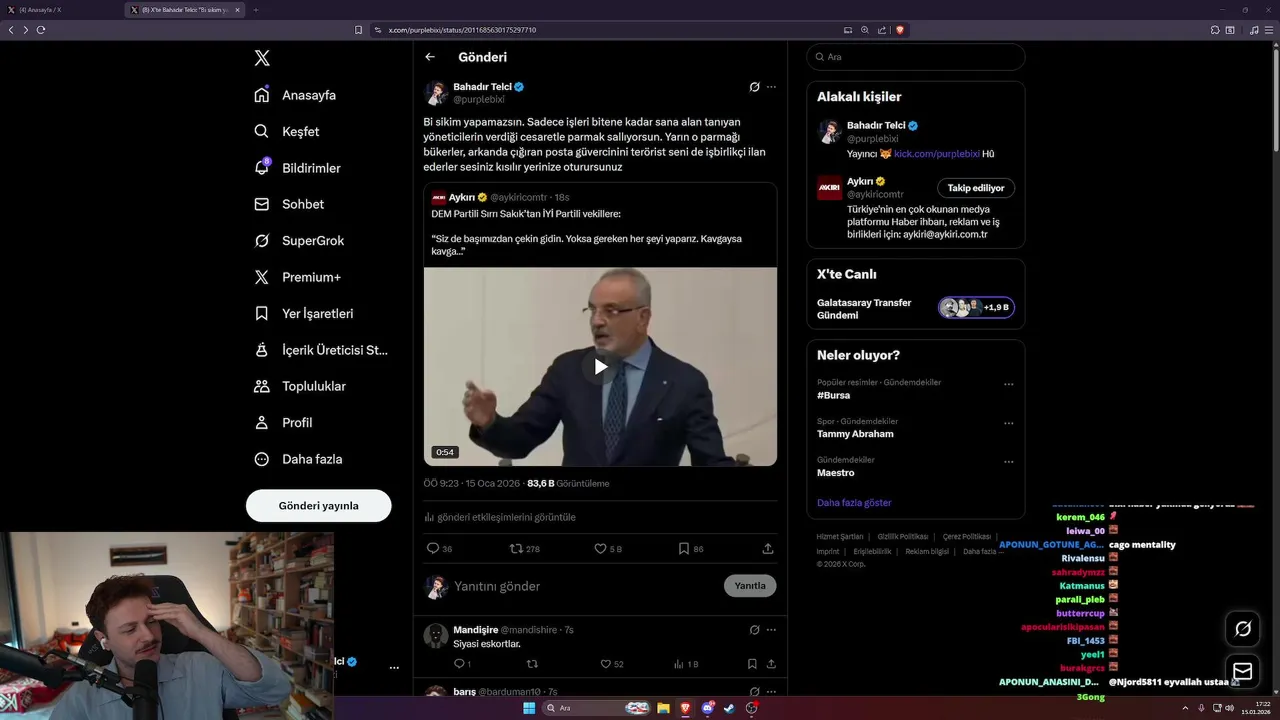This screenshot has width=1280, height=720.
Task: Play the embedded video
Action: pyautogui.click(x=600, y=366)
